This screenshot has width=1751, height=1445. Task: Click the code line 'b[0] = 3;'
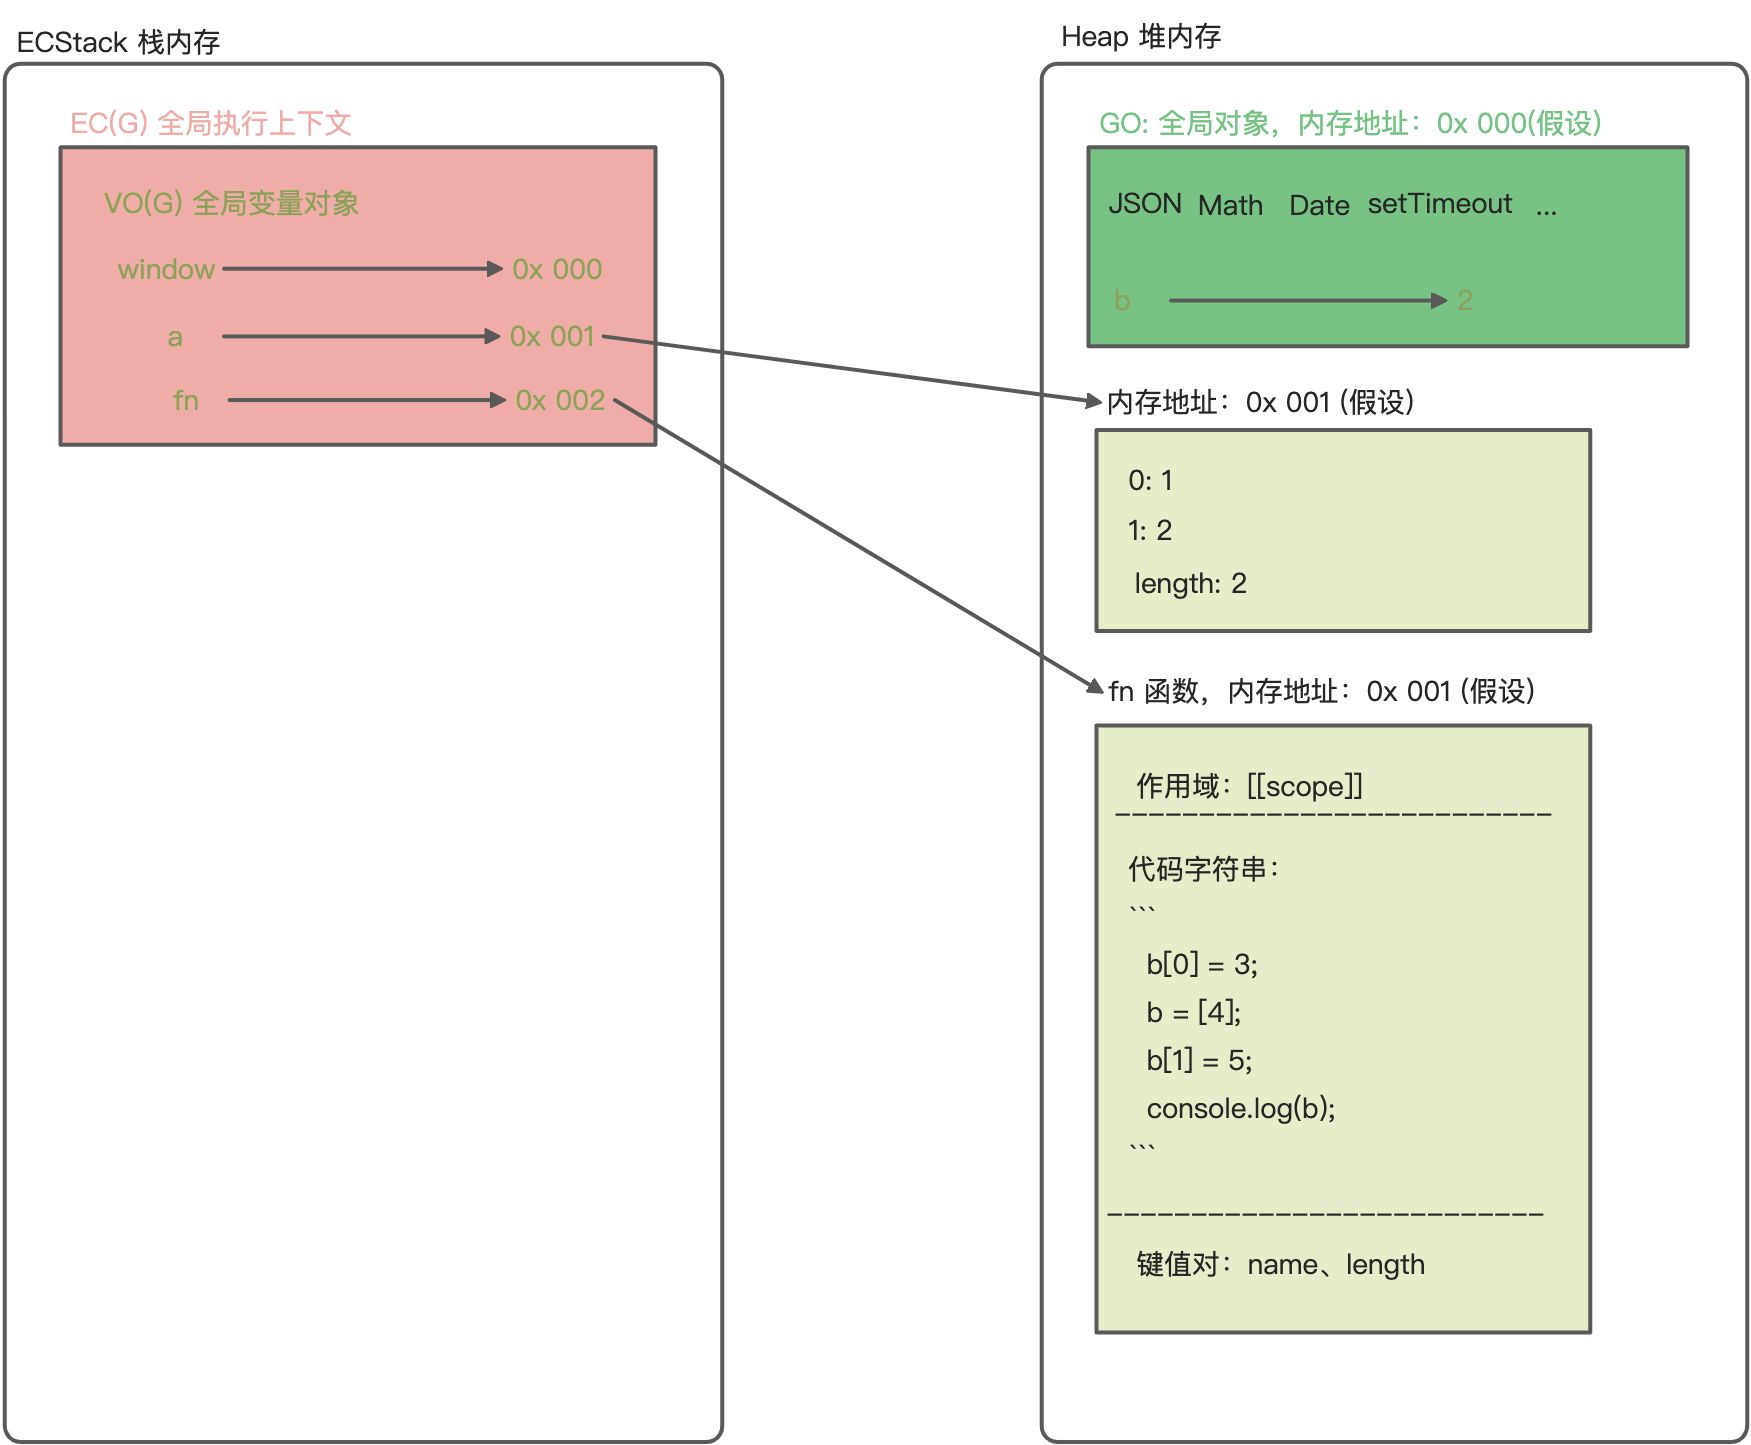1202,964
